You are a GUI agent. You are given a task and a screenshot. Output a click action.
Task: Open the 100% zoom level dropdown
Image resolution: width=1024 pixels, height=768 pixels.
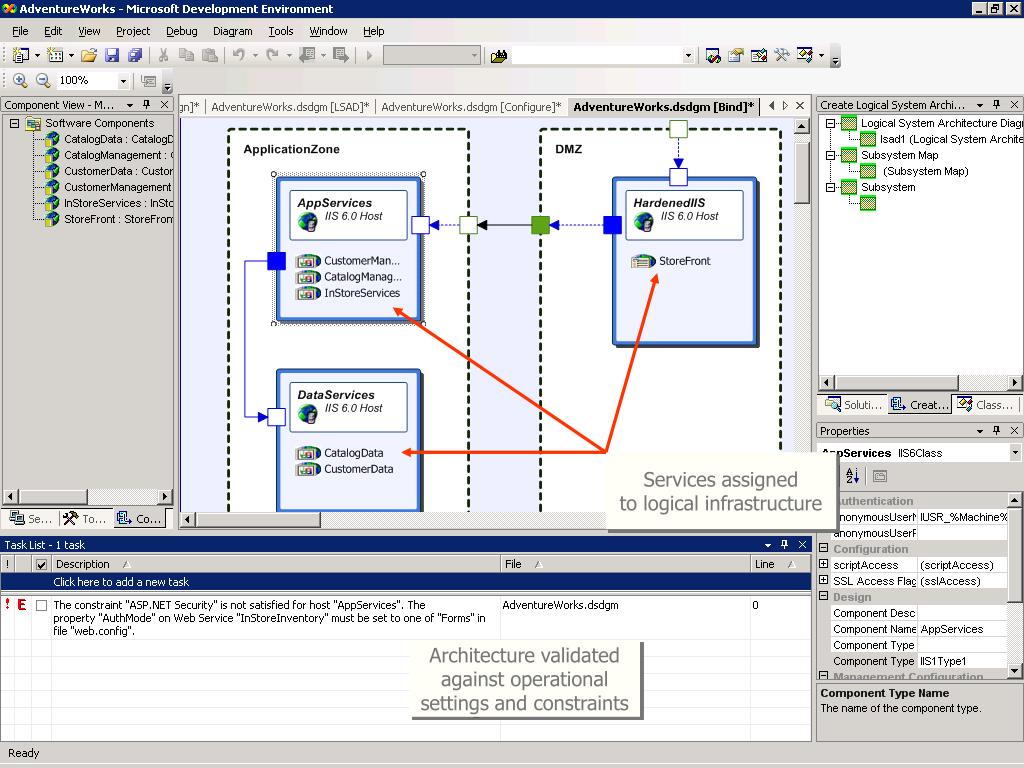click(123, 81)
